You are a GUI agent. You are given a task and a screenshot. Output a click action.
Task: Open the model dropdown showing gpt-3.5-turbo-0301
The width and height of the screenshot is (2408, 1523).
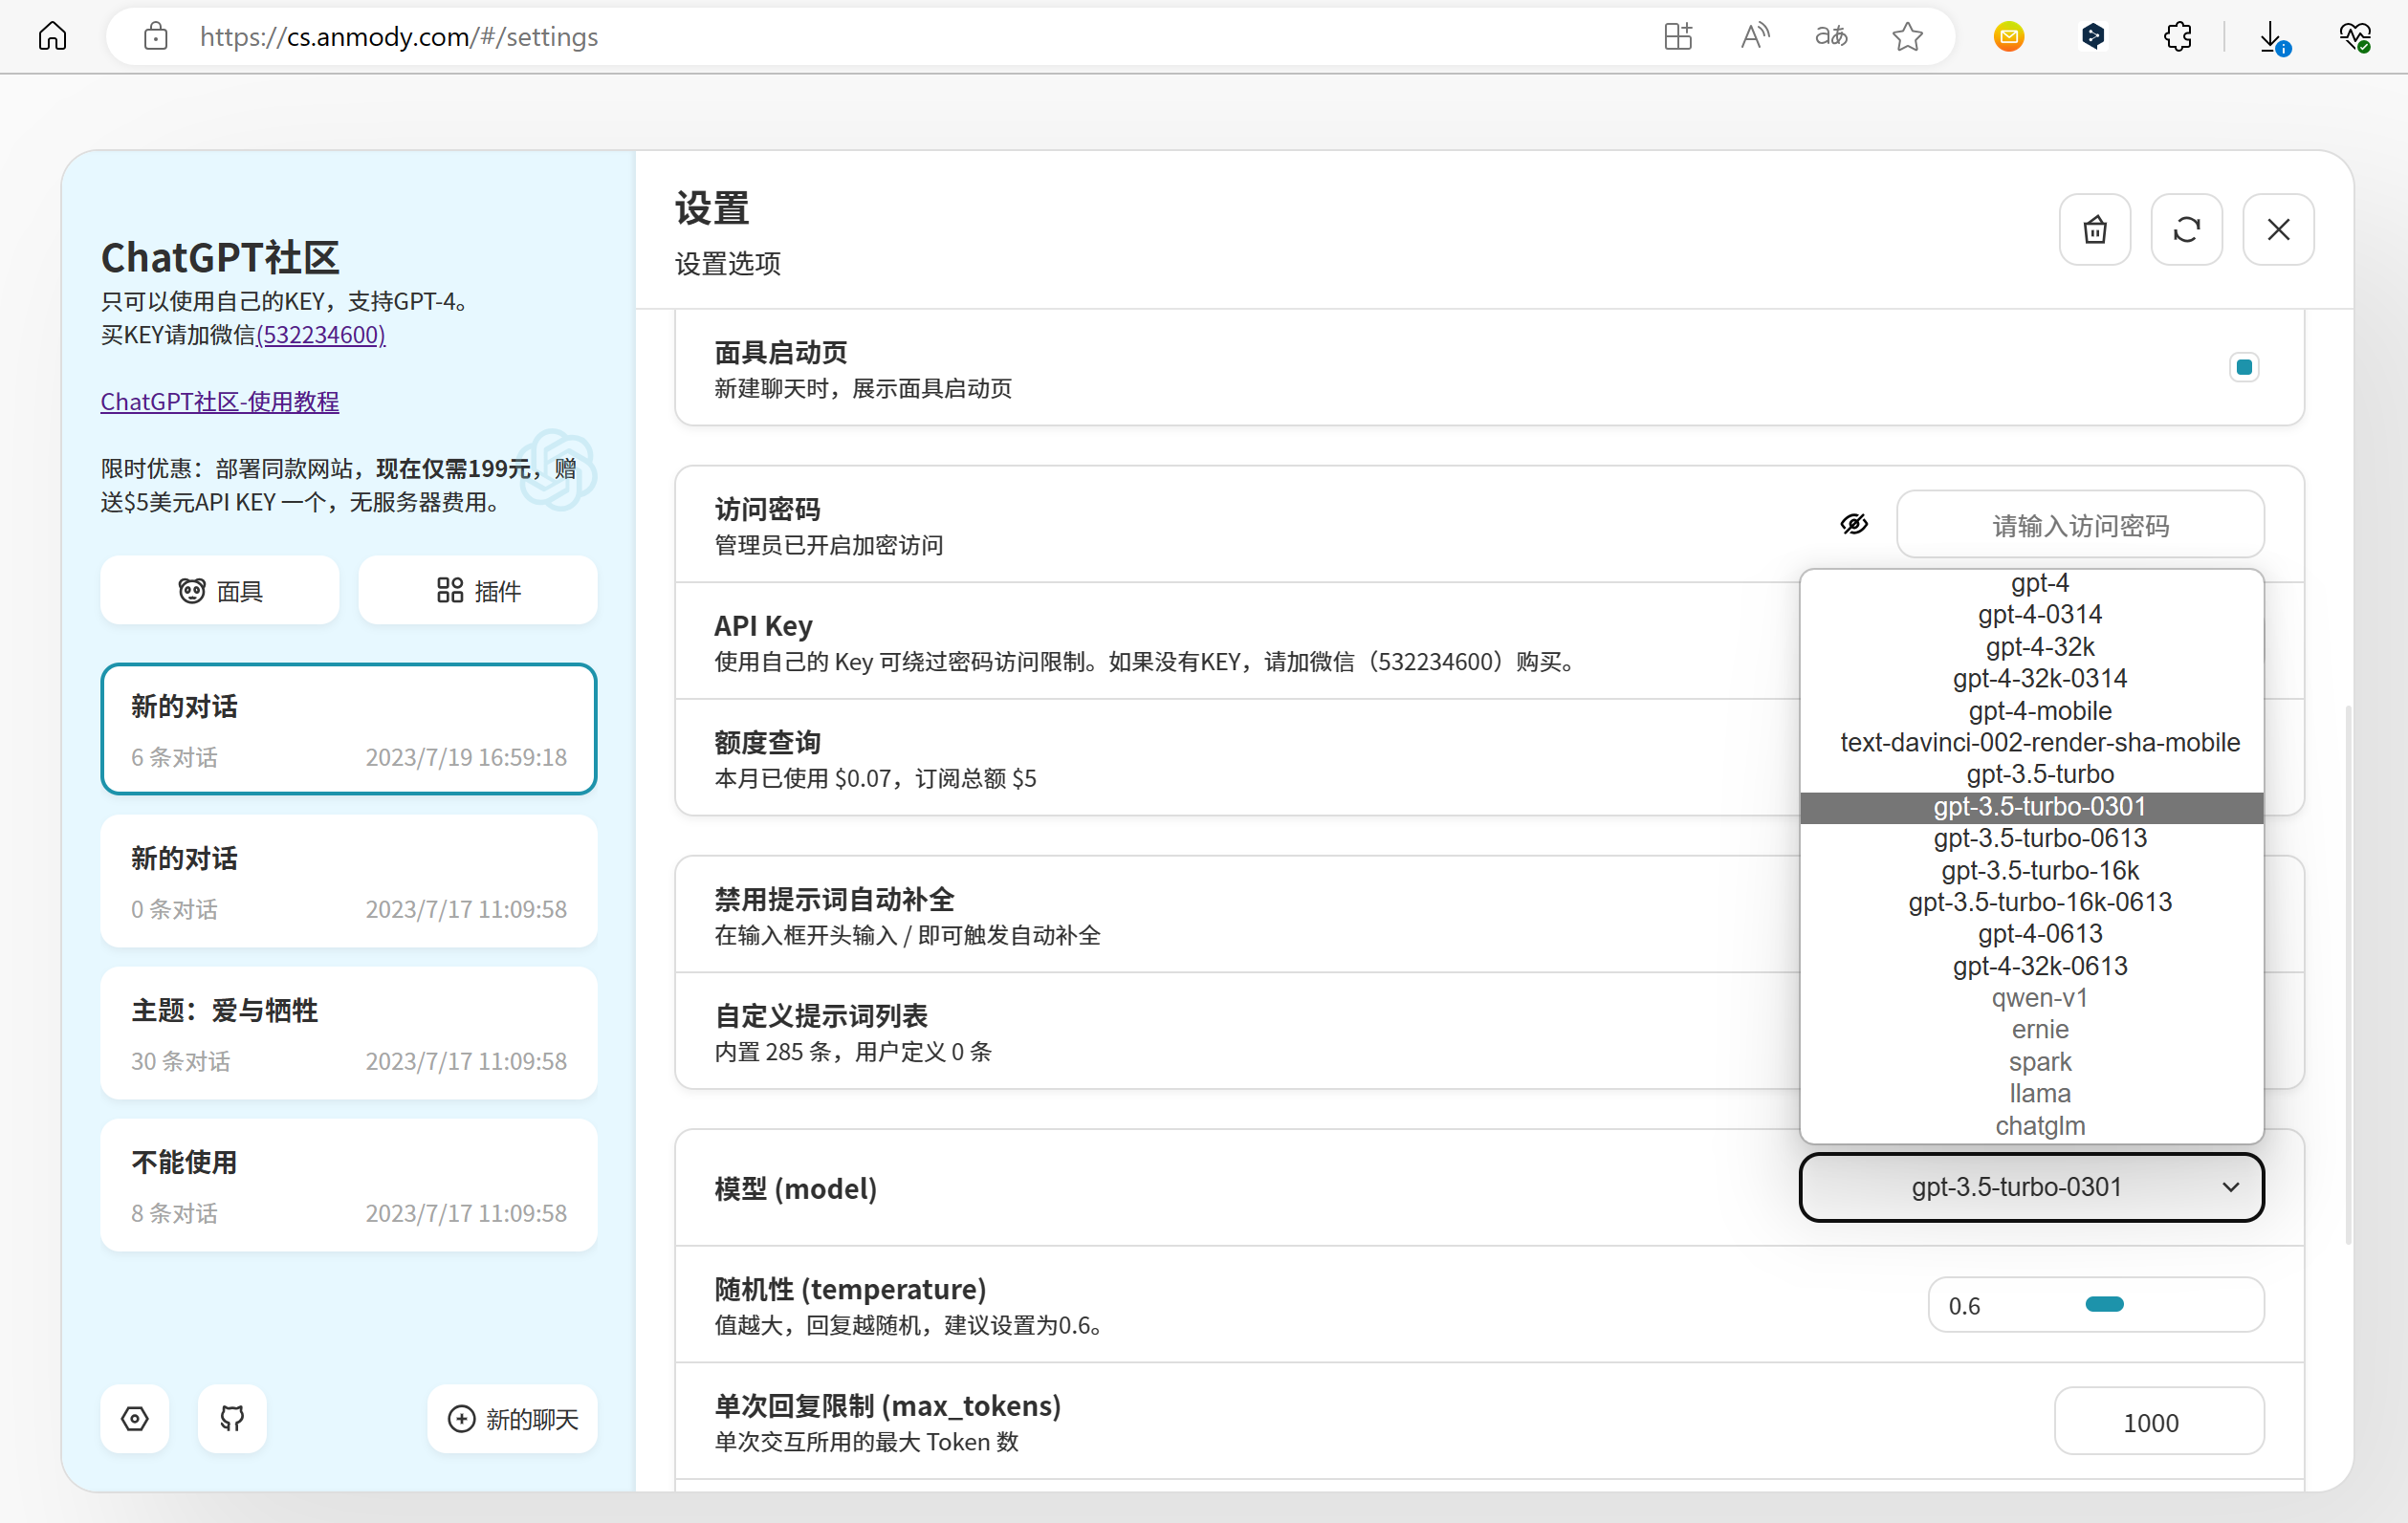[x=2031, y=1187]
